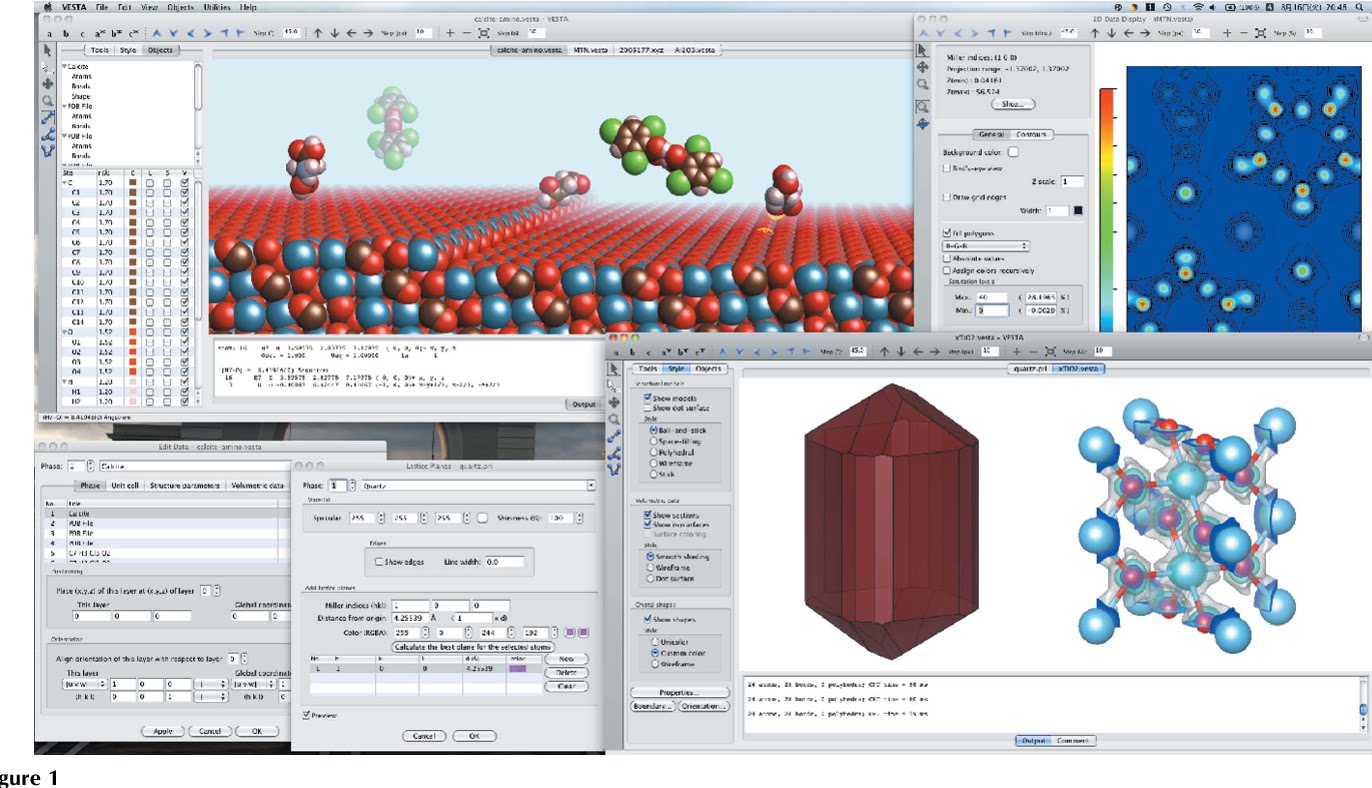Click the translate down arrow in calcite toolbar

(x=335, y=32)
